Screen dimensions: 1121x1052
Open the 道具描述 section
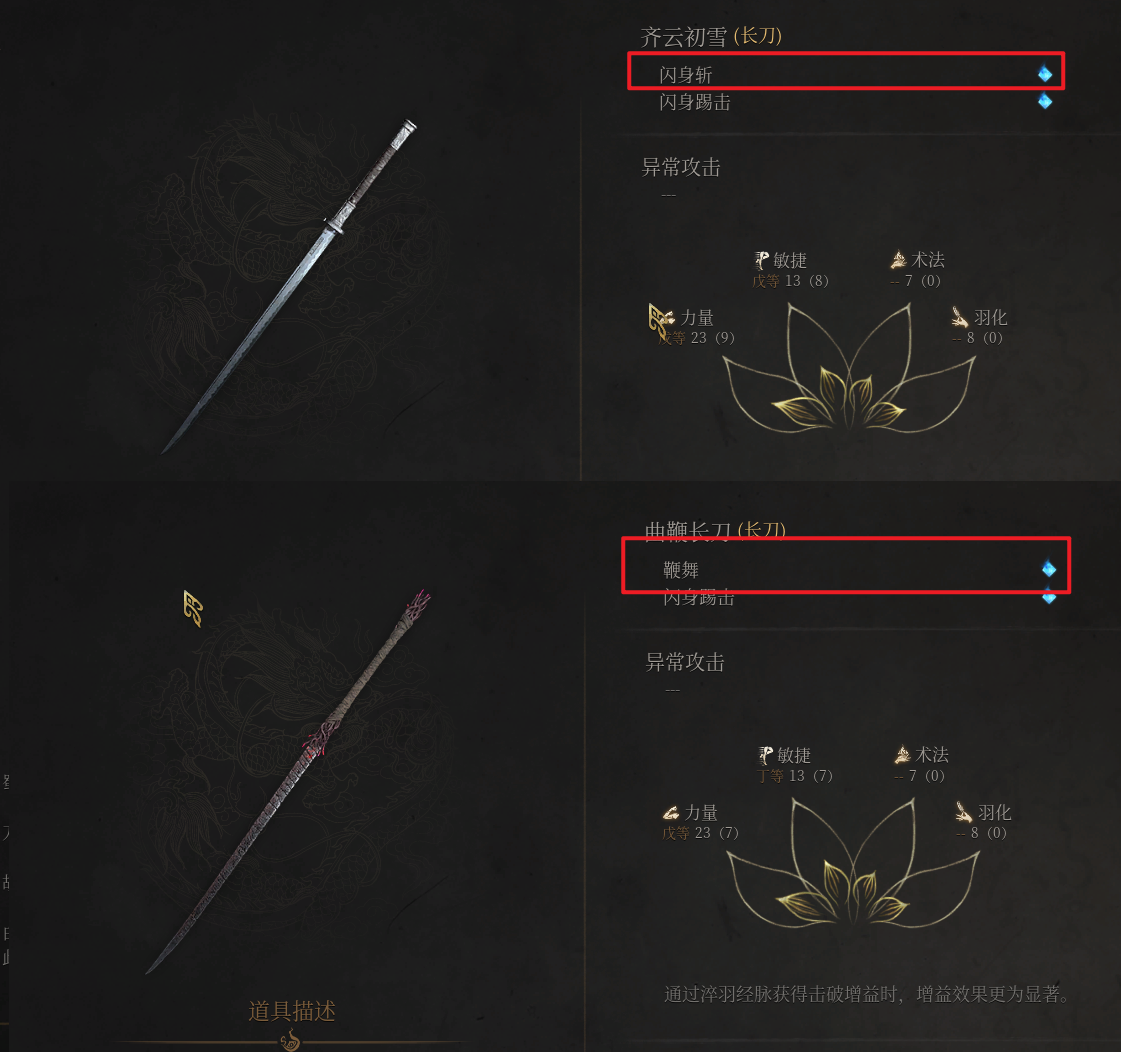coord(292,1011)
